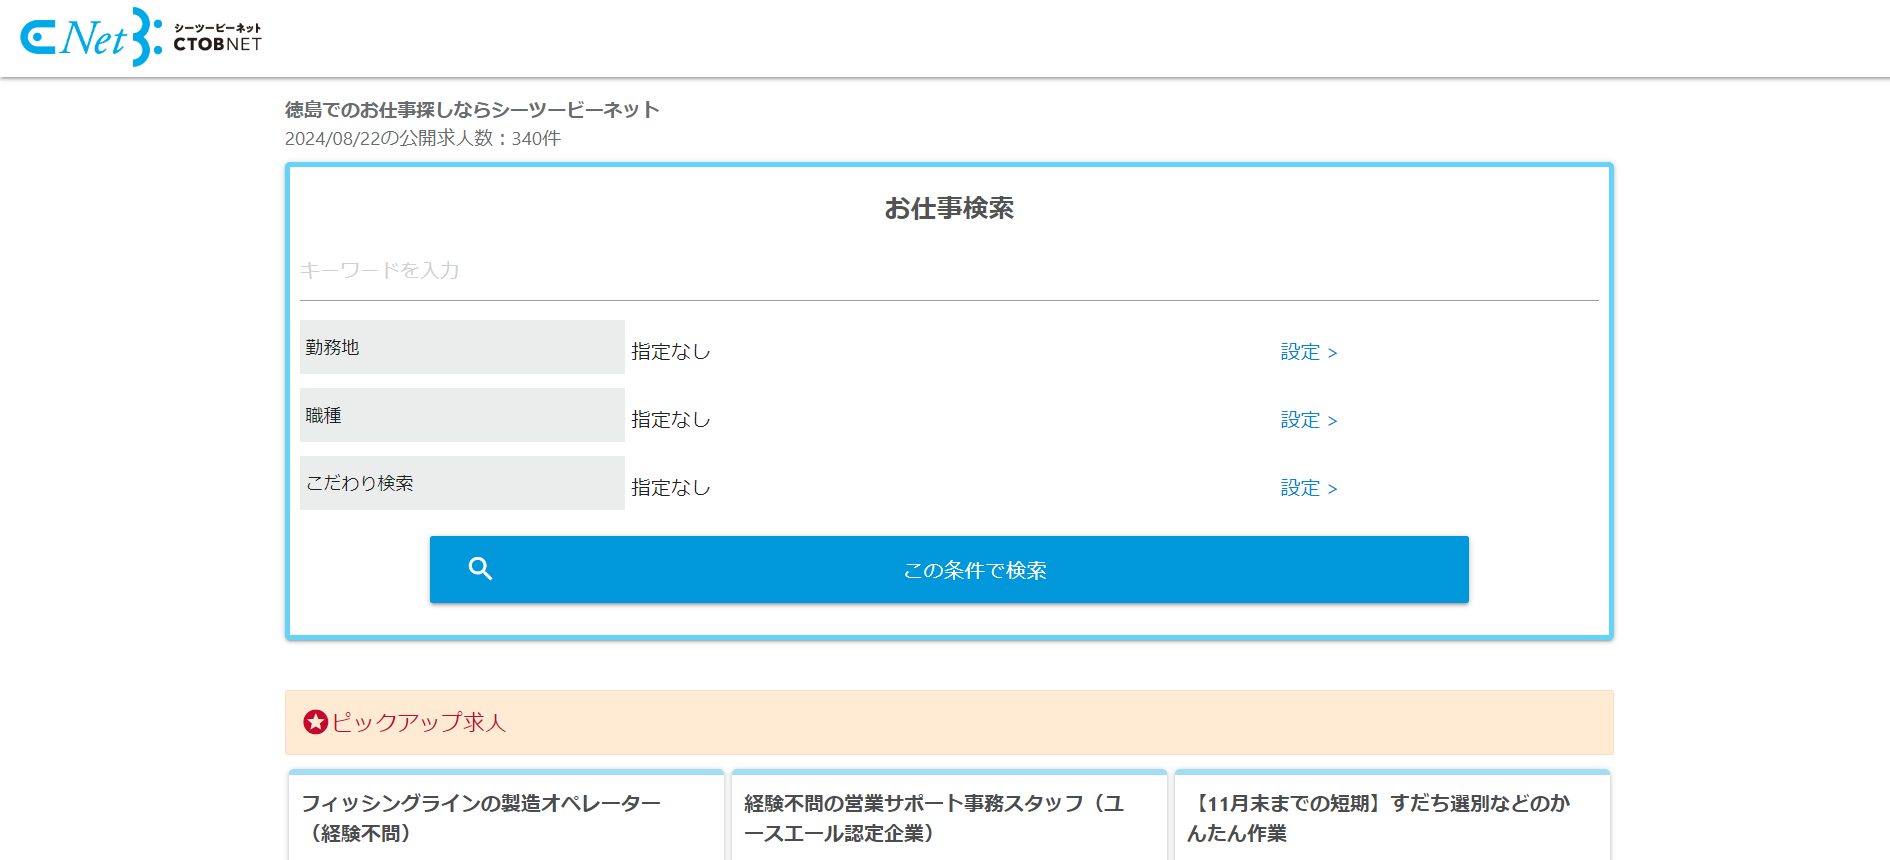Click the CtoBNet logo in the header
This screenshot has height=860, width=1890.
click(141, 38)
